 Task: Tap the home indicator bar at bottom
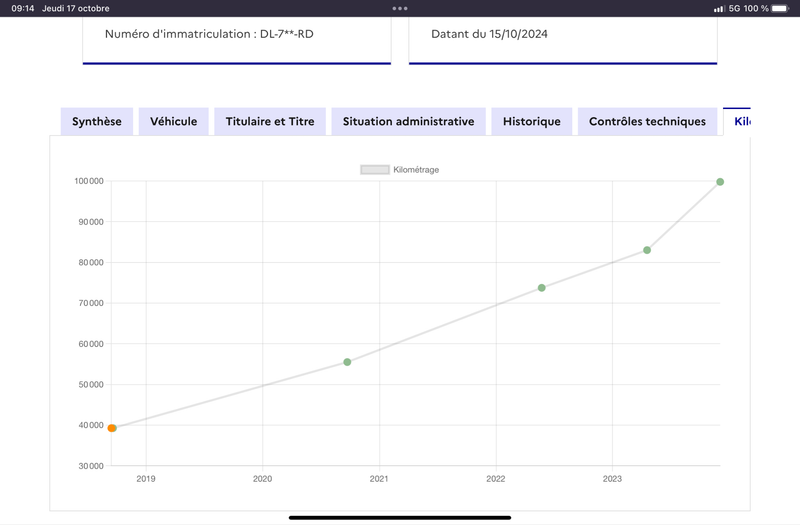[400, 517]
